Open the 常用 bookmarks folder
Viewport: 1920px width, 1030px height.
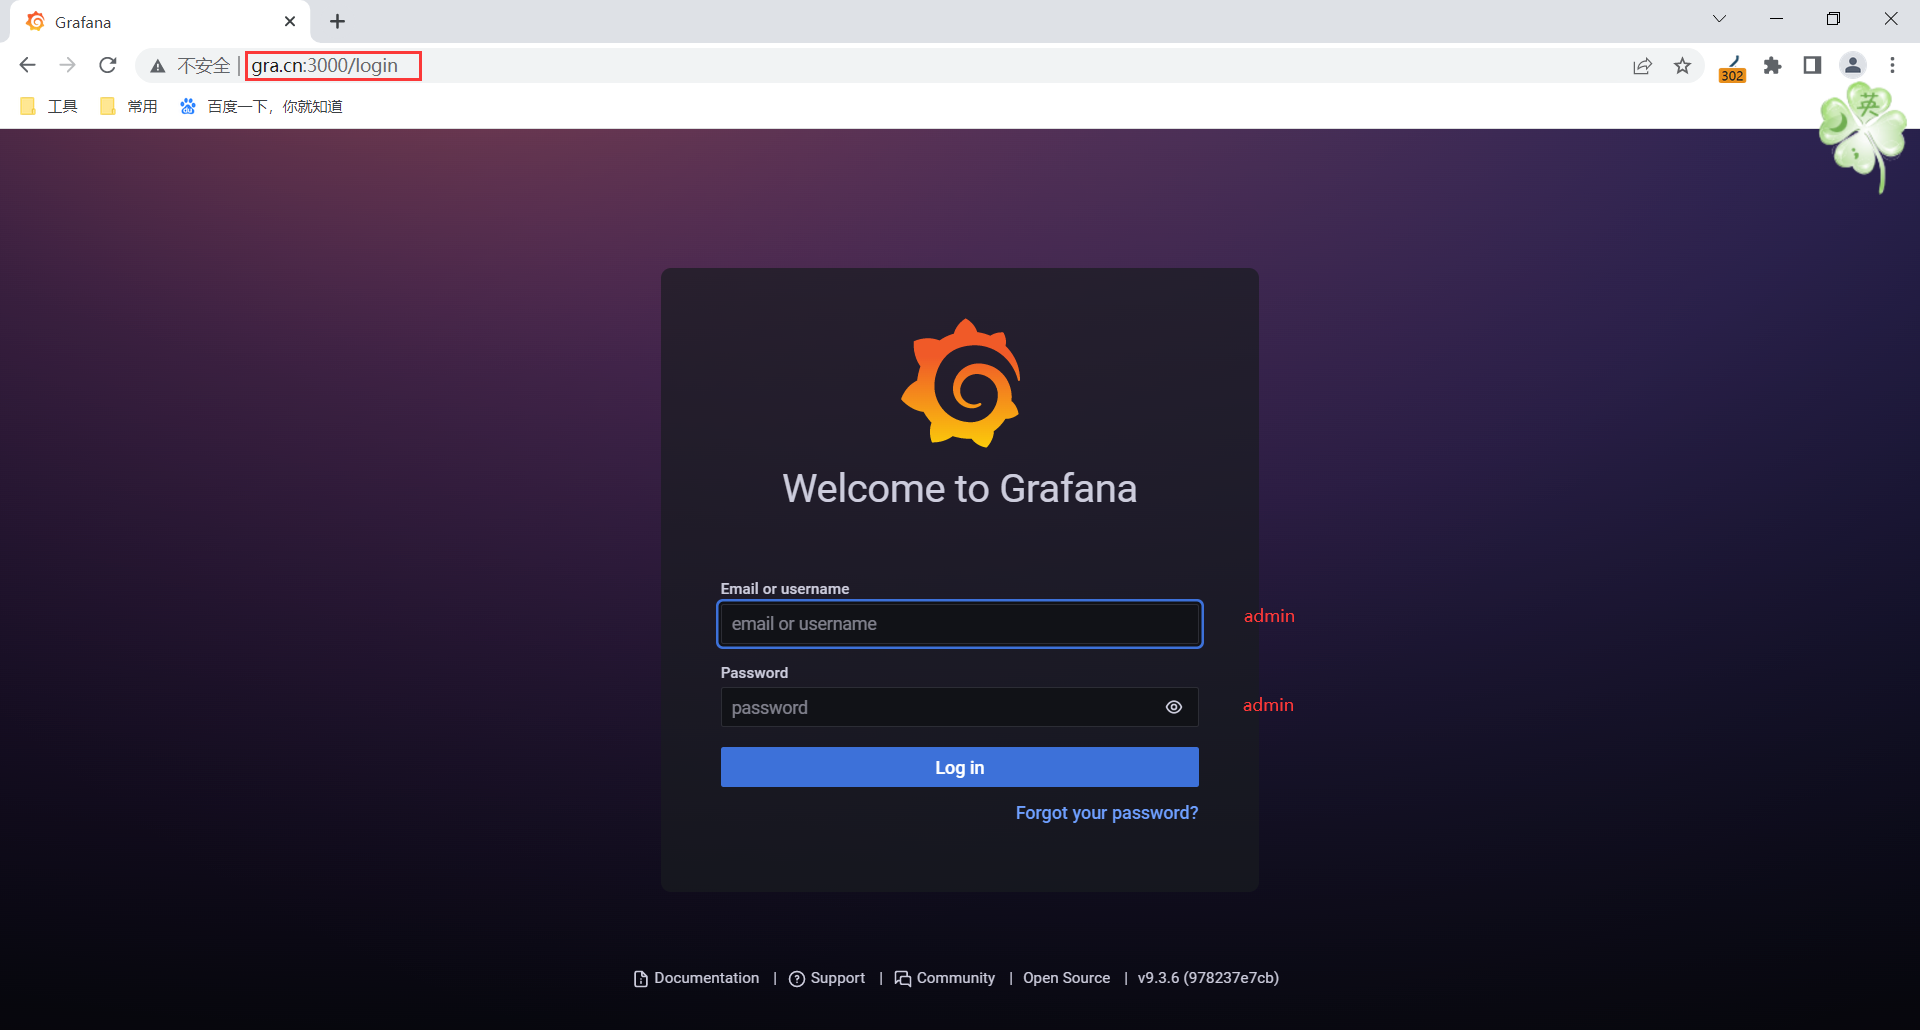129,106
